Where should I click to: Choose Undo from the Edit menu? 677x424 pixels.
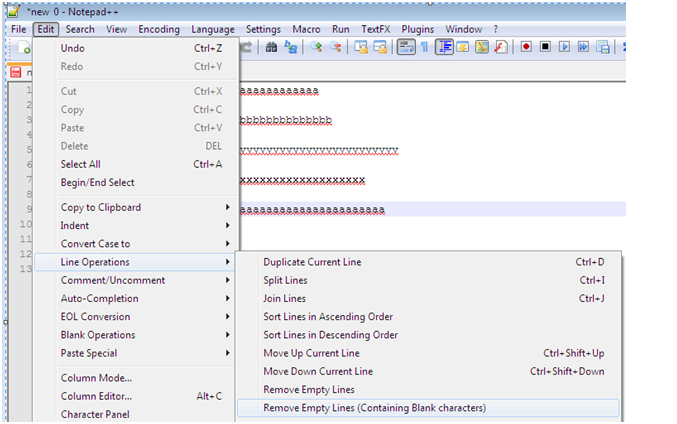136,48
